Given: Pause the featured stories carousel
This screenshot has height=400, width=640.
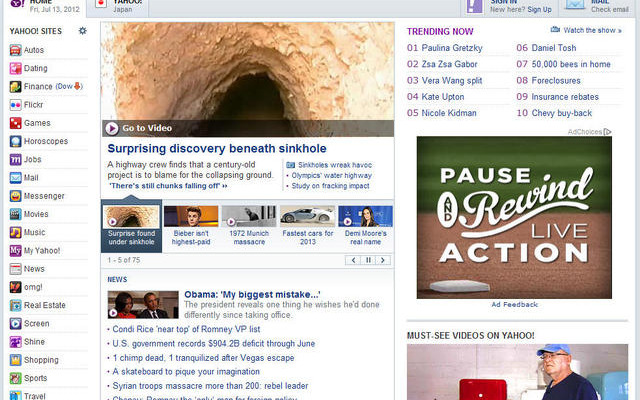Looking at the screenshot, I should [368, 260].
